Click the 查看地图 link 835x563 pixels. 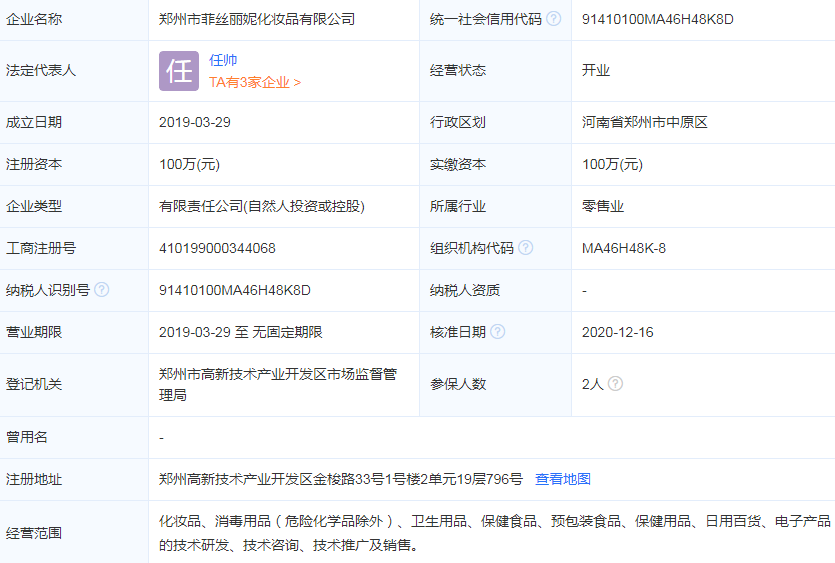pos(562,479)
